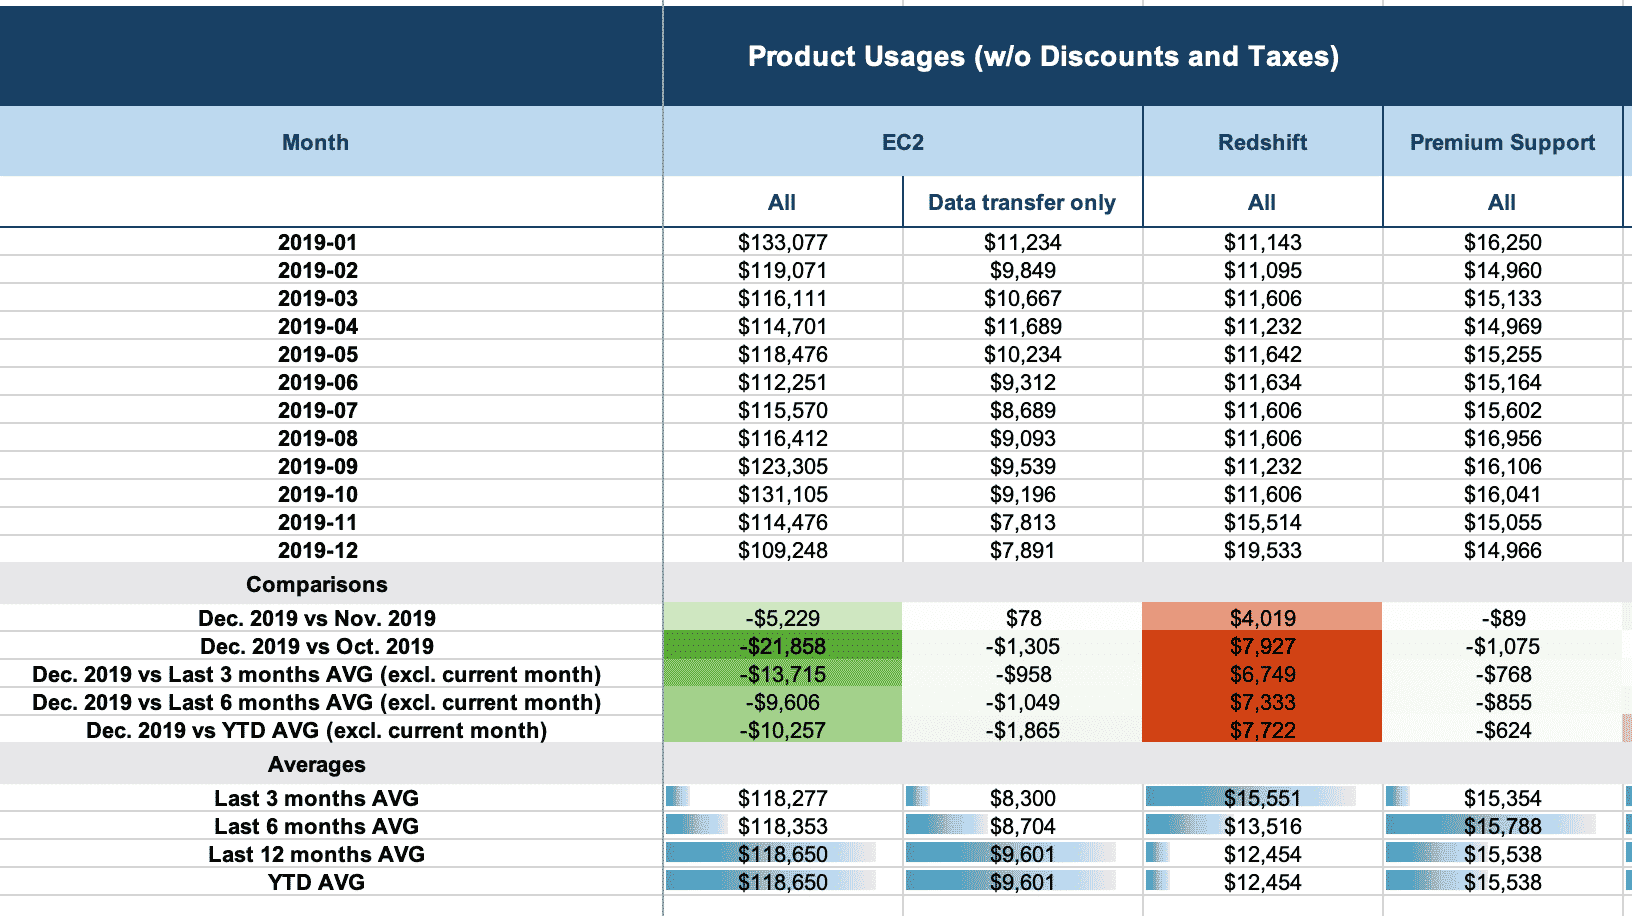Select Premium Support average $15,354
Image resolution: width=1632 pixels, height=916 pixels.
pyautogui.click(x=1503, y=798)
